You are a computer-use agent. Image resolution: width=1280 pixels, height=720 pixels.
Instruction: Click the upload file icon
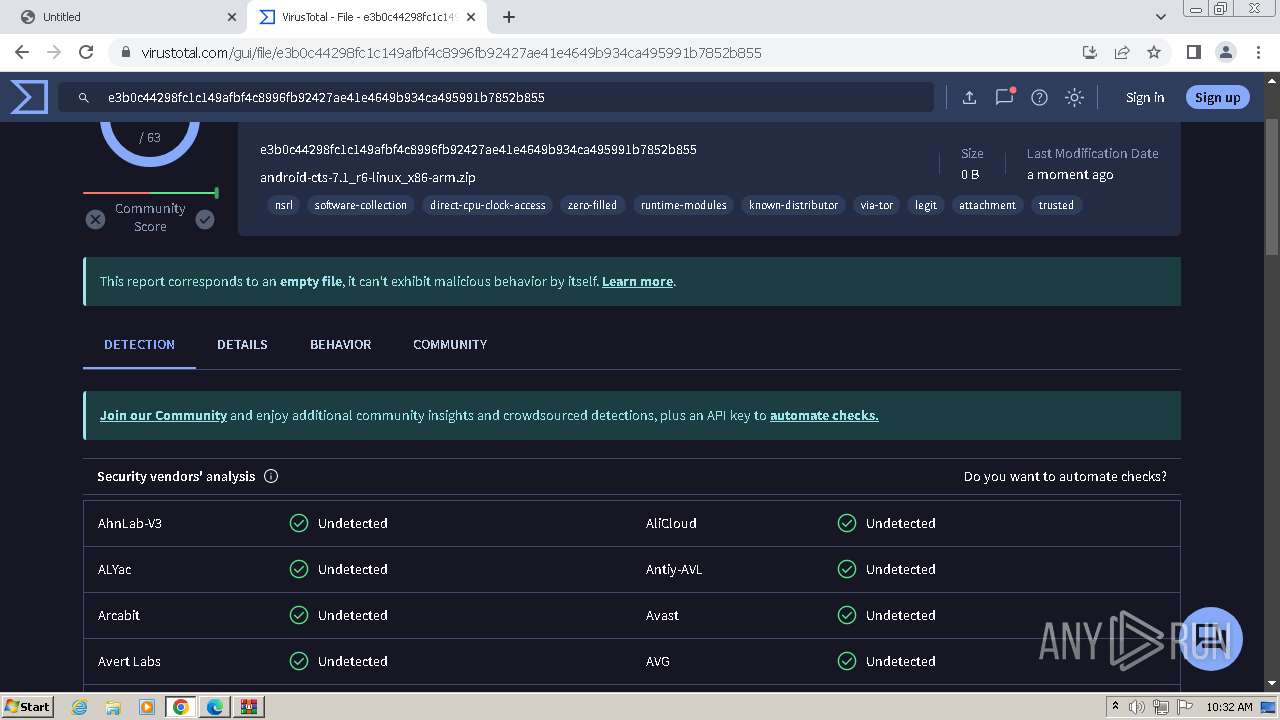tap(969, 97)
